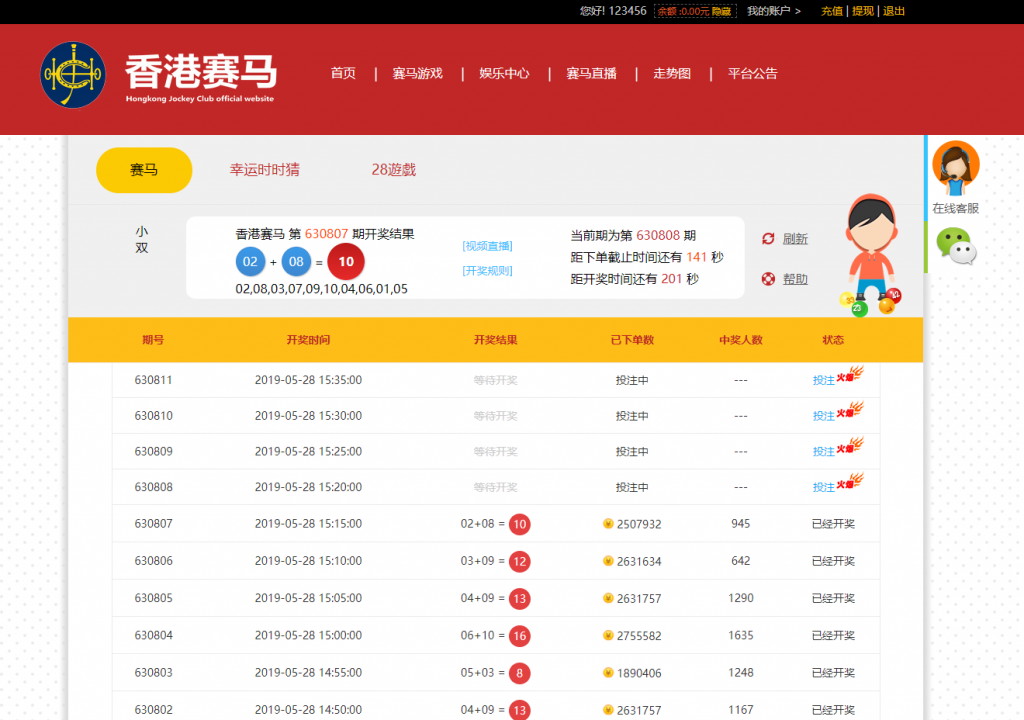View the 开奖规则 link
This screenshot has height=720, width=1024.
[x=487, y=271]
